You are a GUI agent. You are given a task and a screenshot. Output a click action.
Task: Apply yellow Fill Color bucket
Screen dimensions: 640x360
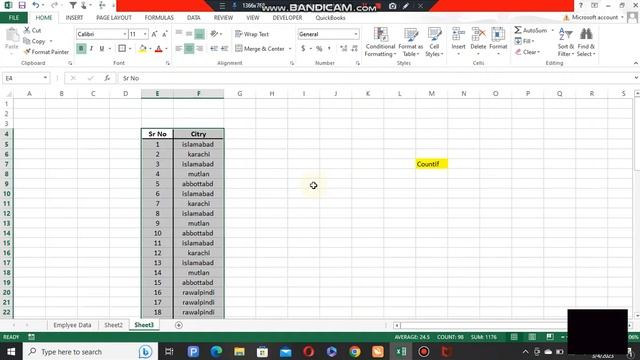pyautogui.click(x=142, y=49)
